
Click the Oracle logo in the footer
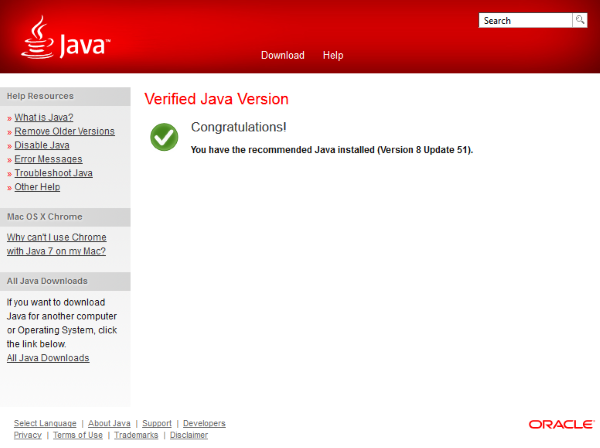coord(561,424)
